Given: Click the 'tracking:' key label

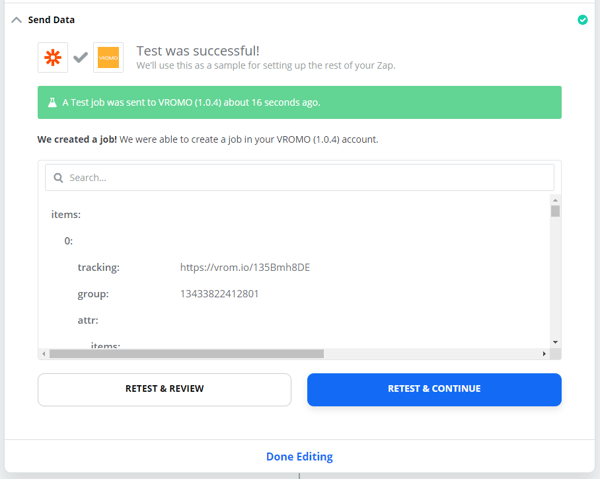Looking at the screenshot, I should click(x=98, y=267).
